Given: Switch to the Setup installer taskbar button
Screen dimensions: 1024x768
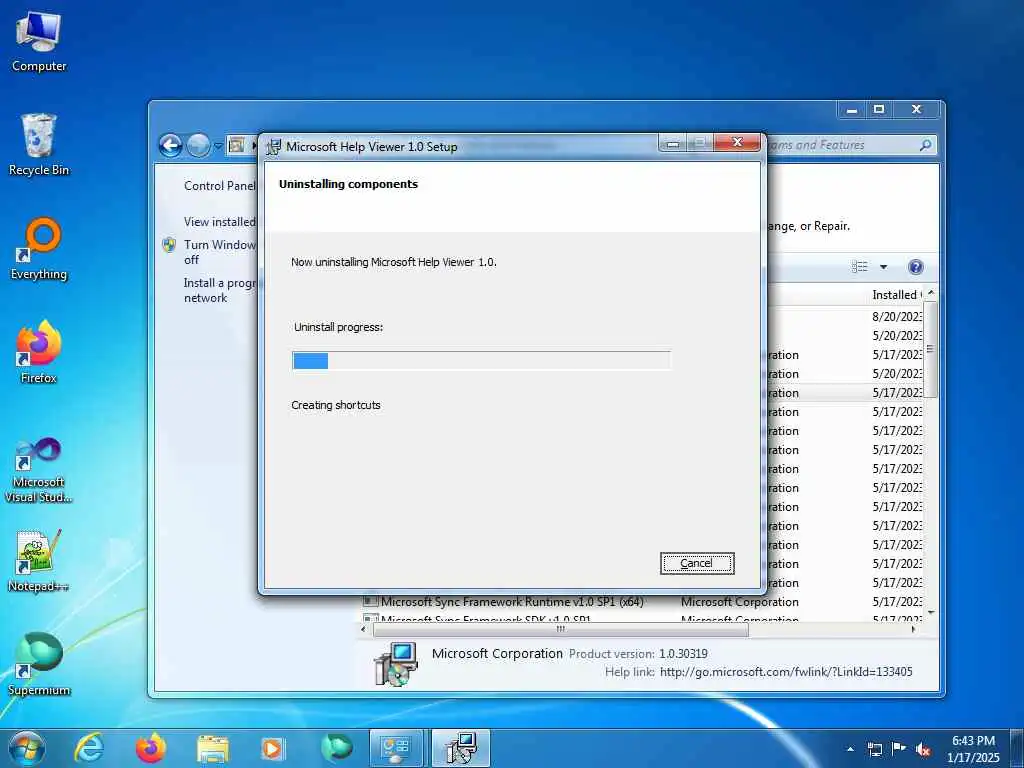Looking at the screenshot, I should click(x=461, y=748).
